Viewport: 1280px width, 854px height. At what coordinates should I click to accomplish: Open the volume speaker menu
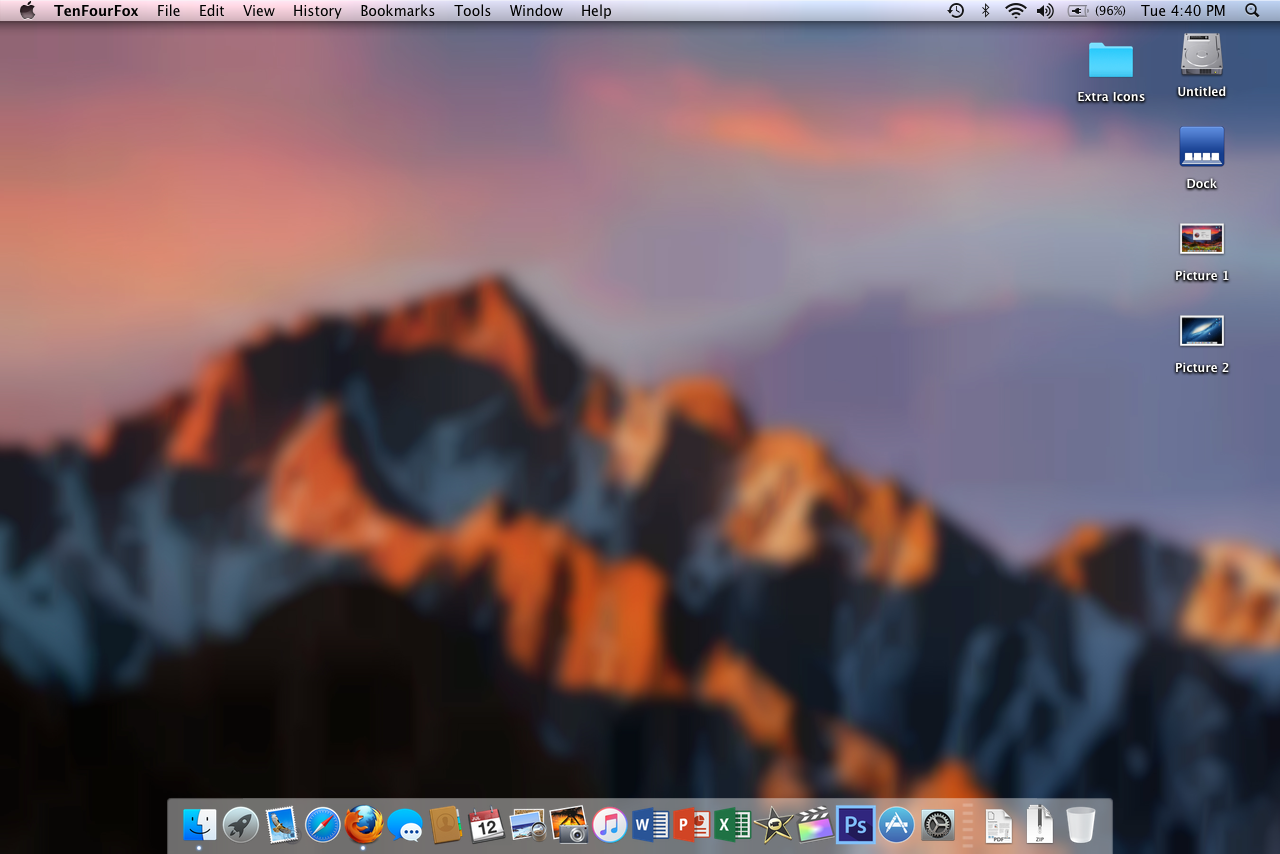tap(1046, 11)
